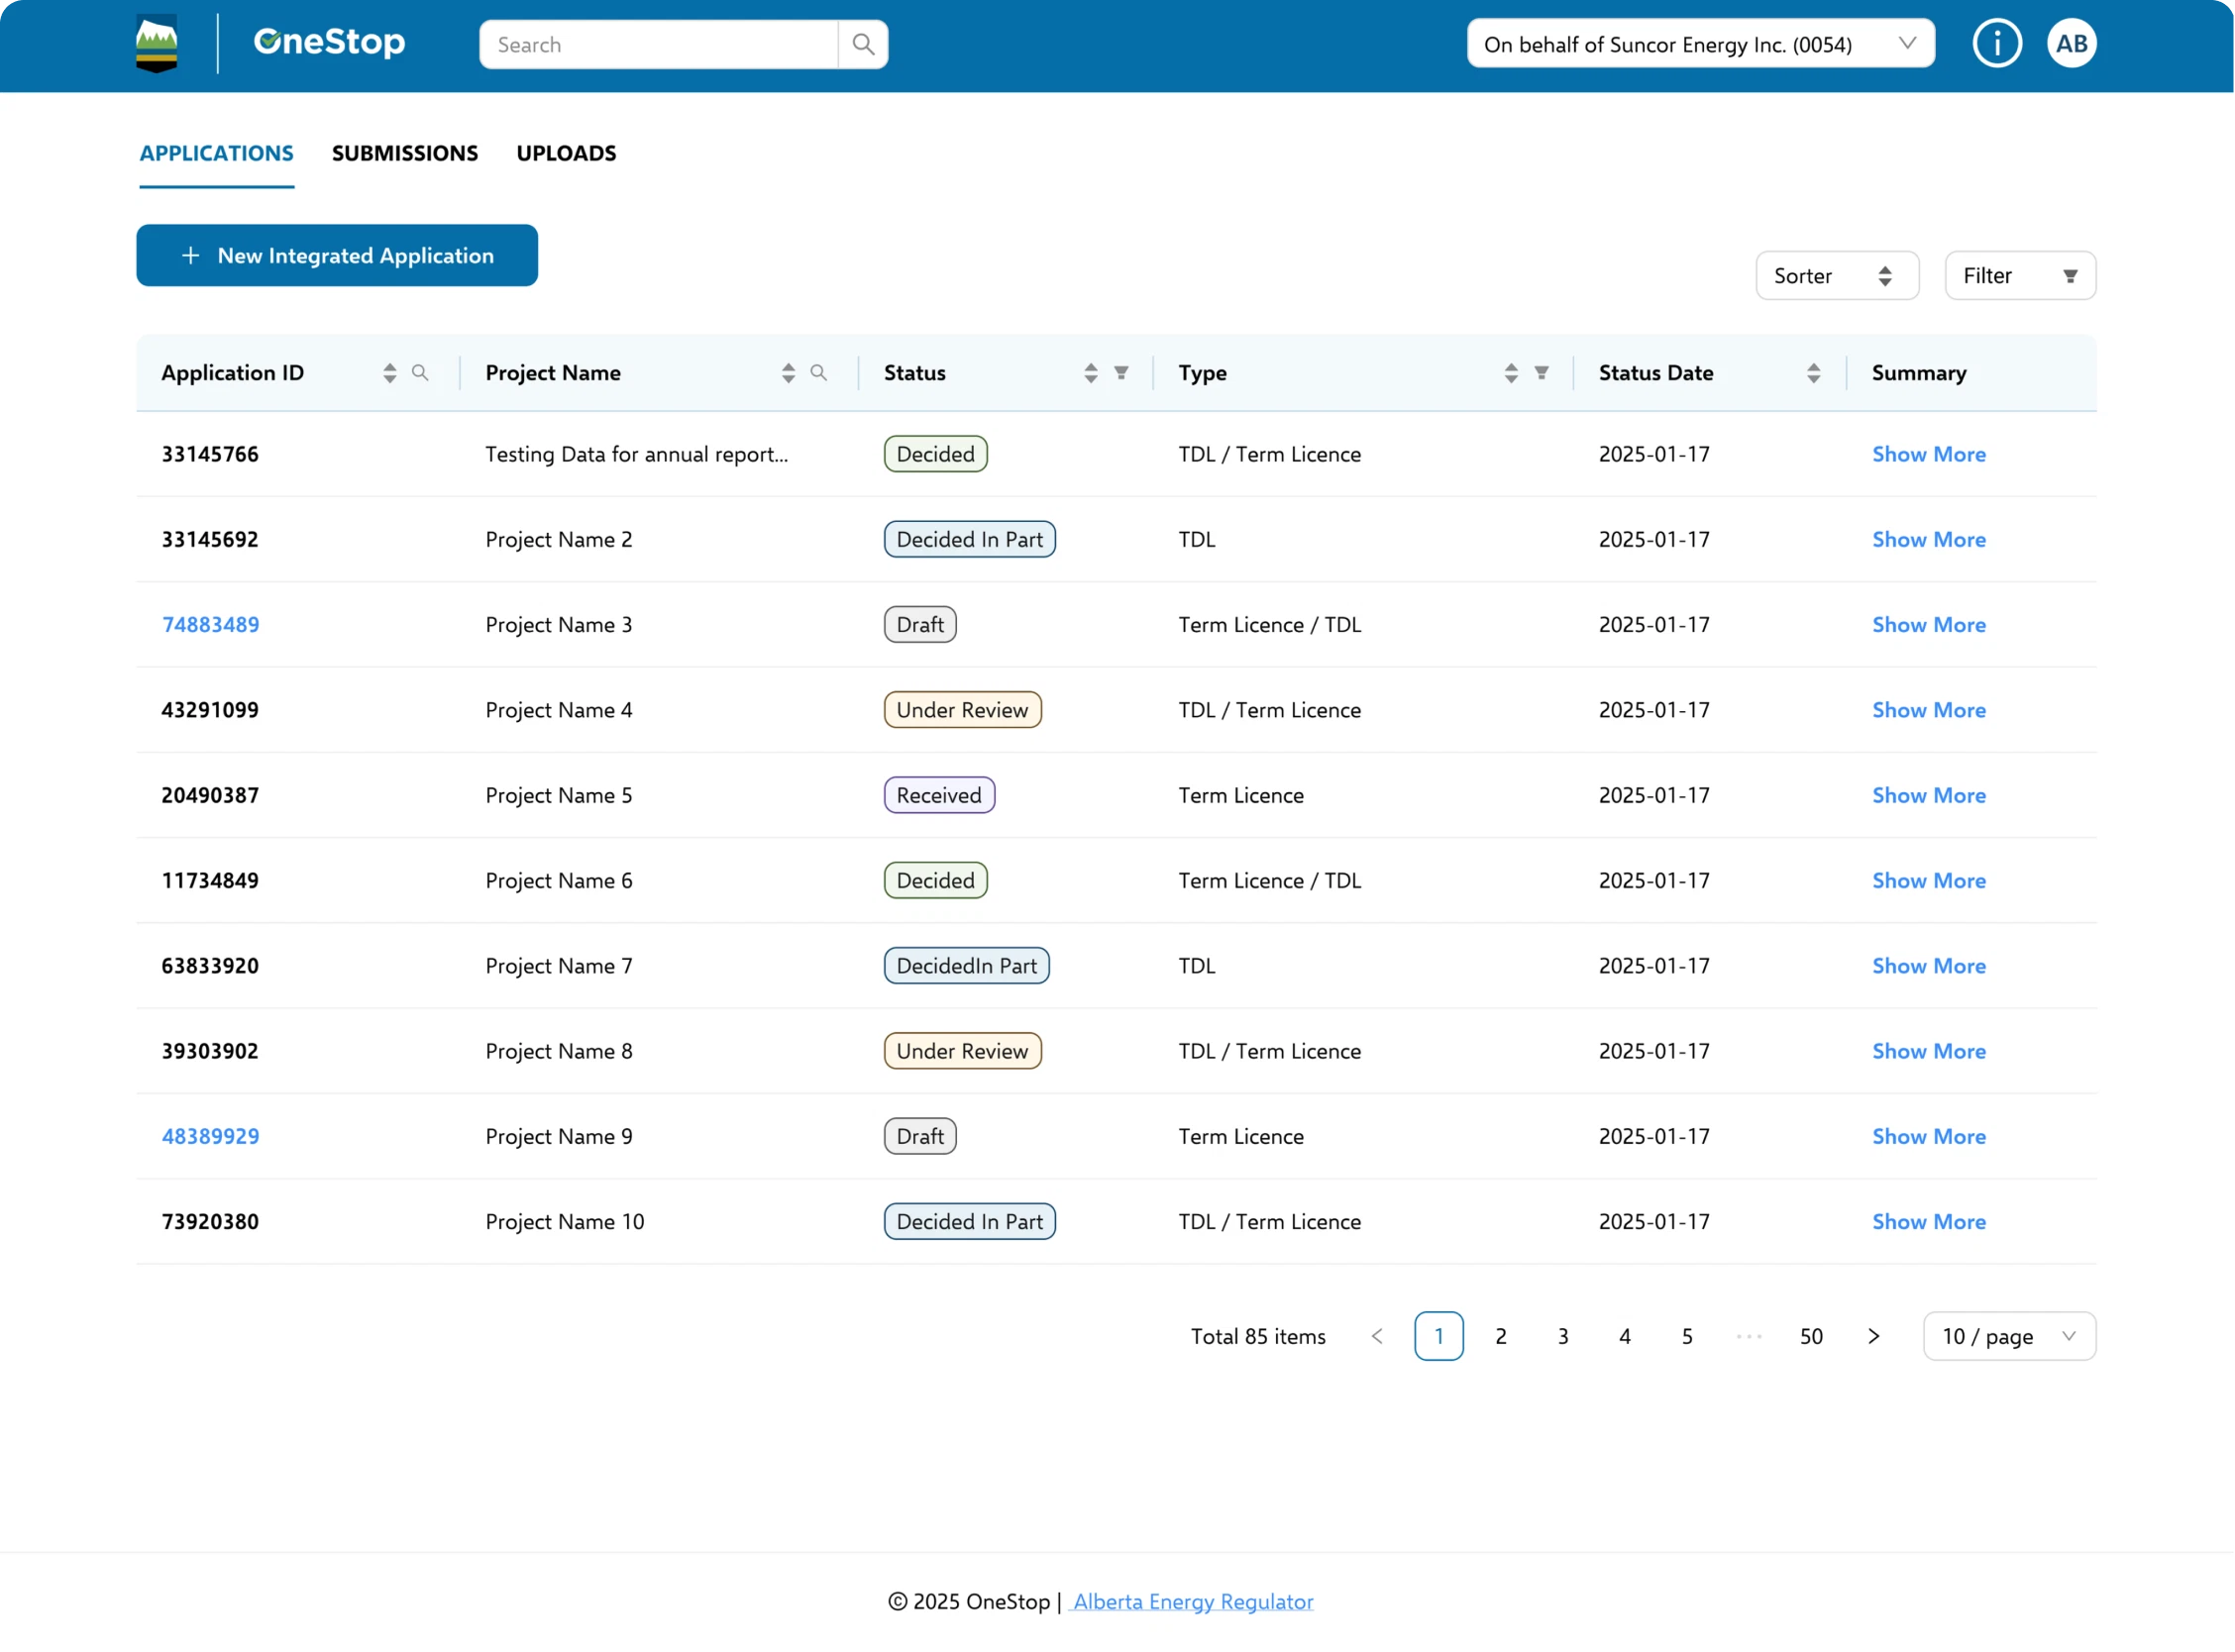This screenshot has width=2235, height=1652.
Task: Search within Project Name column
Action: (819, 373)
